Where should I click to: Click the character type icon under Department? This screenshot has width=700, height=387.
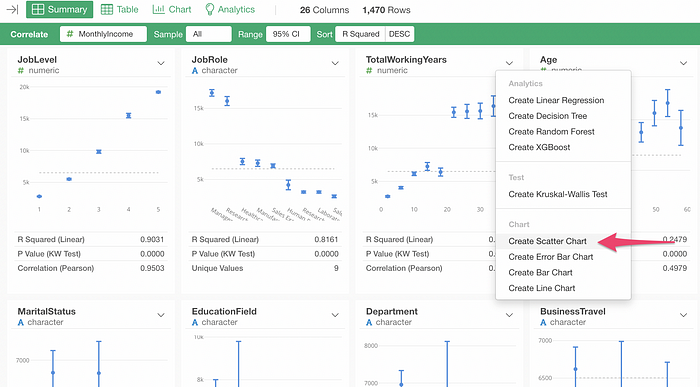[x=369, y=322]
